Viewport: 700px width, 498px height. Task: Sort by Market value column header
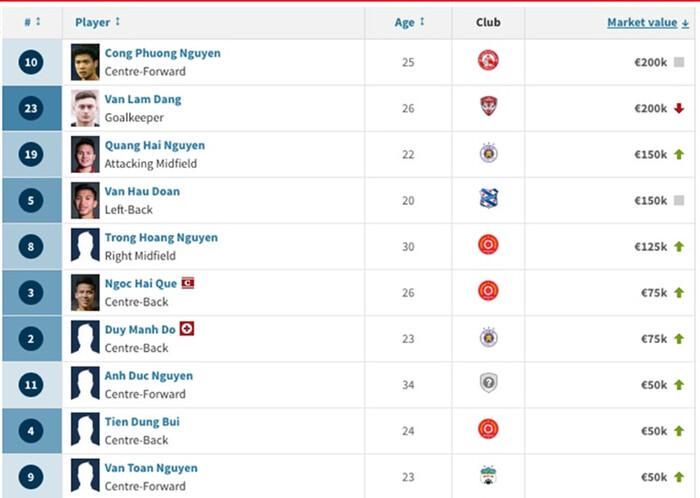click(648, 22)
